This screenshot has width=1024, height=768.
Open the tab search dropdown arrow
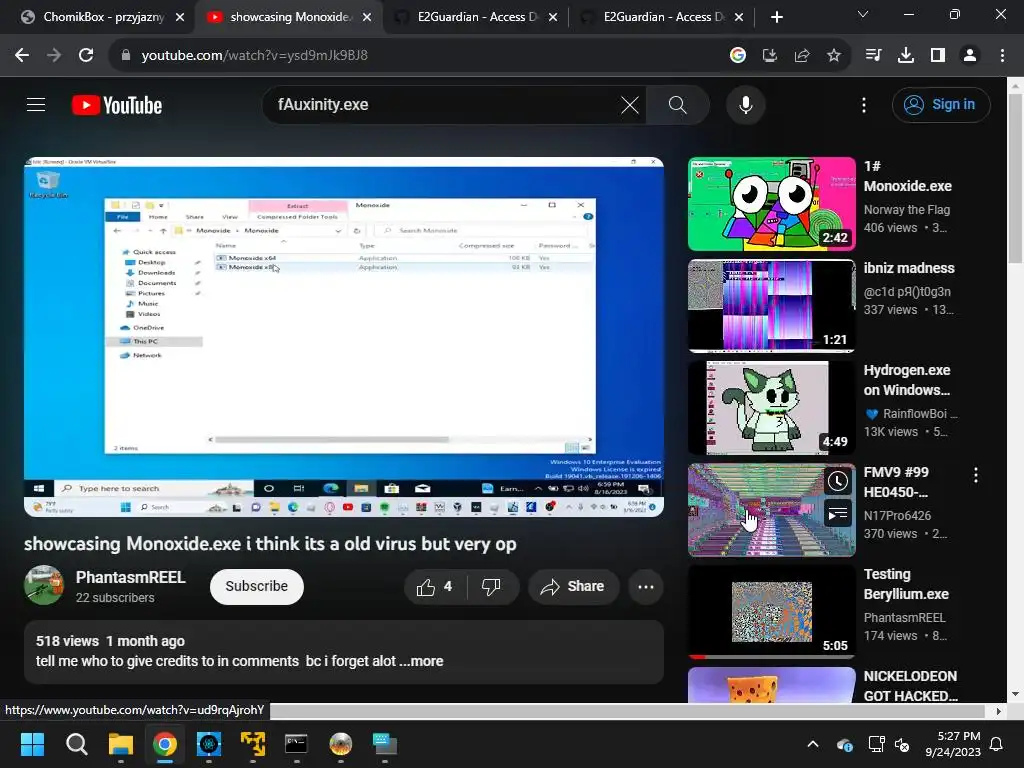pyautogui.click(x=863, y=14)
